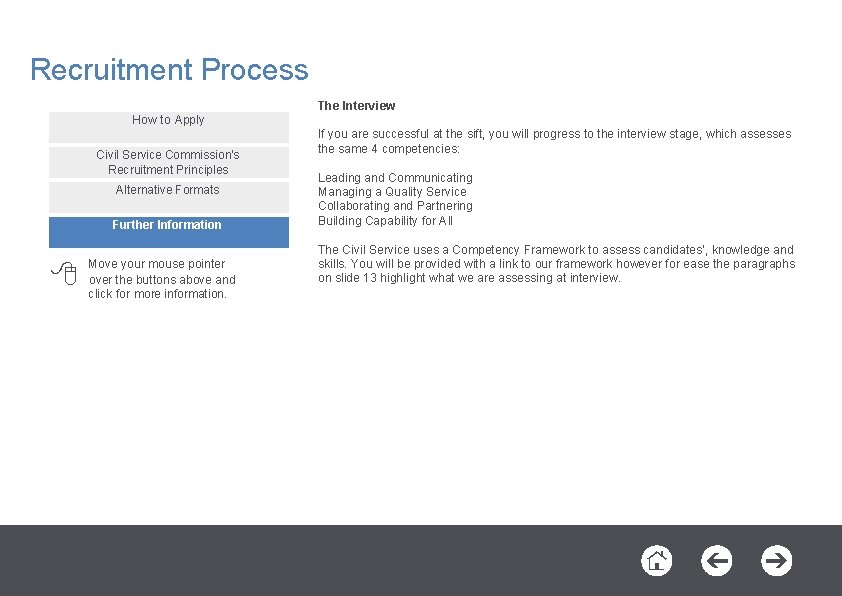Image resolution: width=842 pixels, height=596 pixels.
Task: Select the text Collaborating and Partnering
Action: [x=395, y=206]
